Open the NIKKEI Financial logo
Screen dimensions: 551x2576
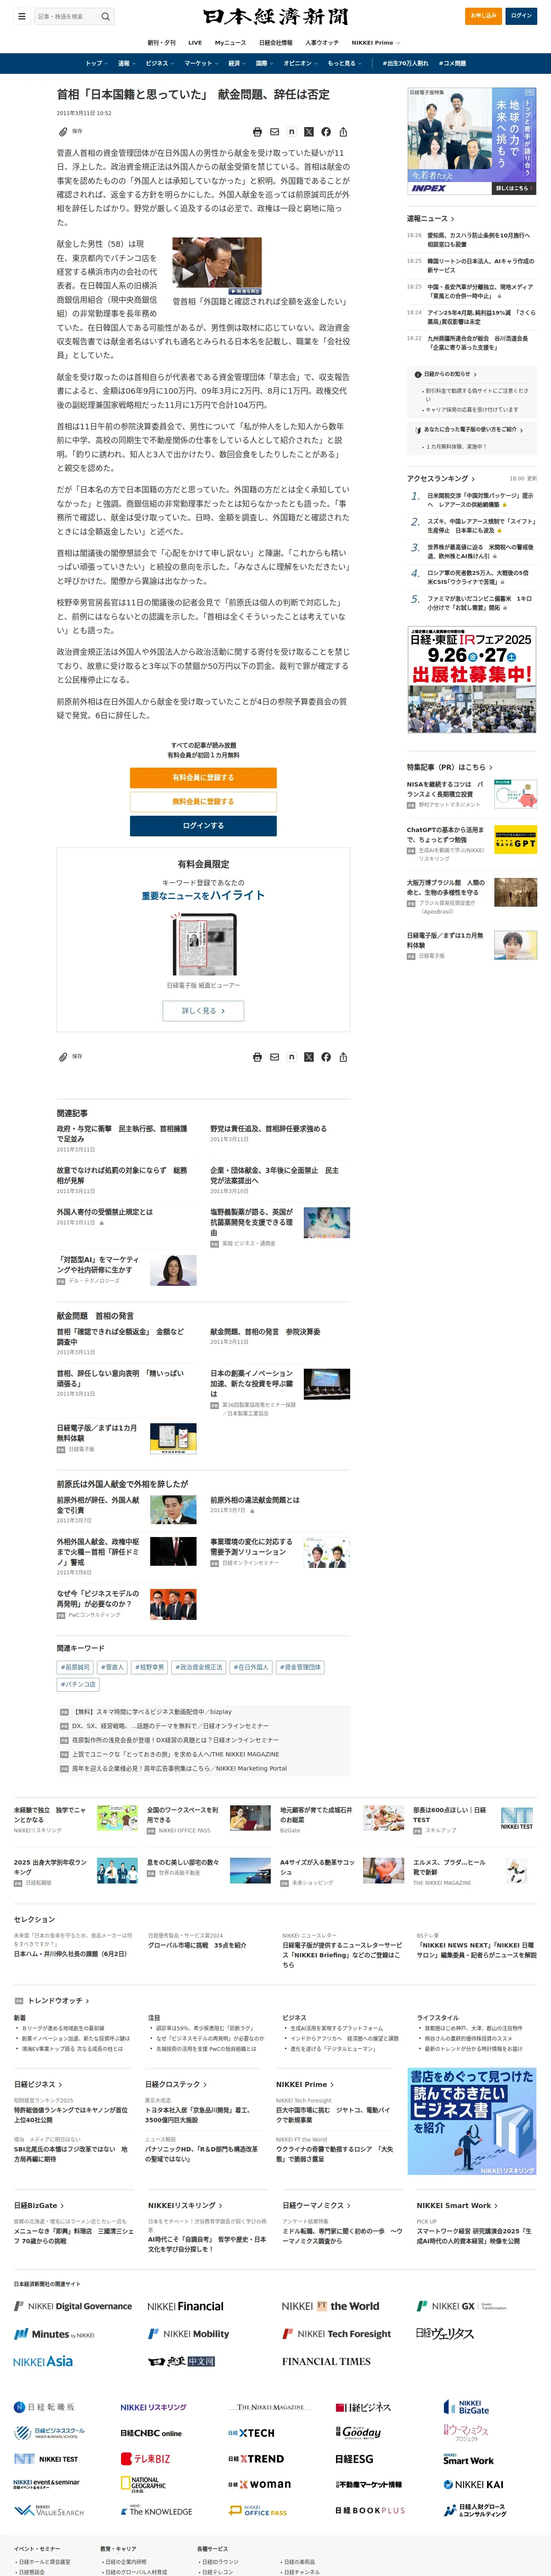tap(185, 2306)
